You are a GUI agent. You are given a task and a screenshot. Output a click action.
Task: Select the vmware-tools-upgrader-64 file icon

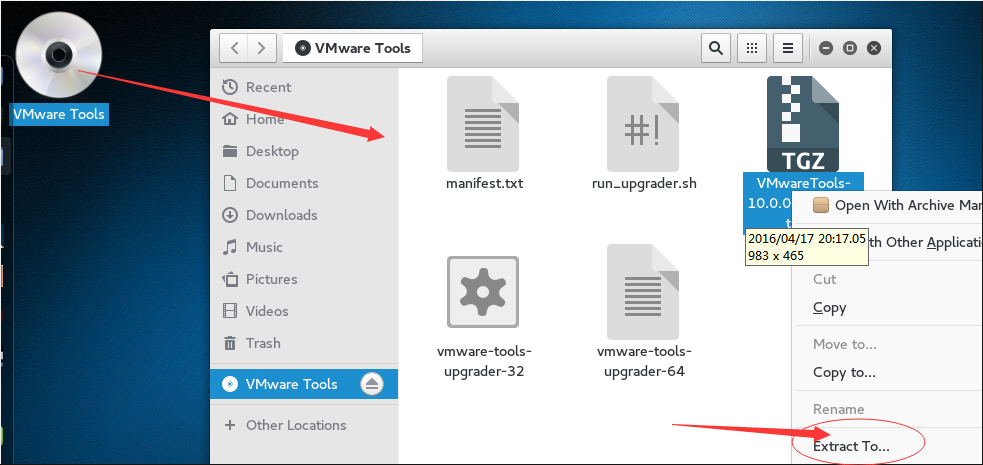pyautogui.click(x=643, y=291)
